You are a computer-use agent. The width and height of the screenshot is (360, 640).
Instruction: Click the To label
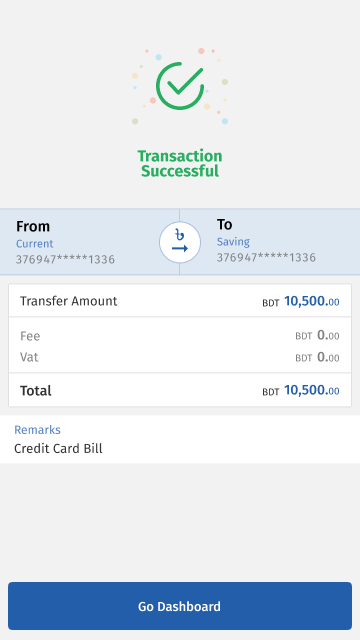[224, 224]
